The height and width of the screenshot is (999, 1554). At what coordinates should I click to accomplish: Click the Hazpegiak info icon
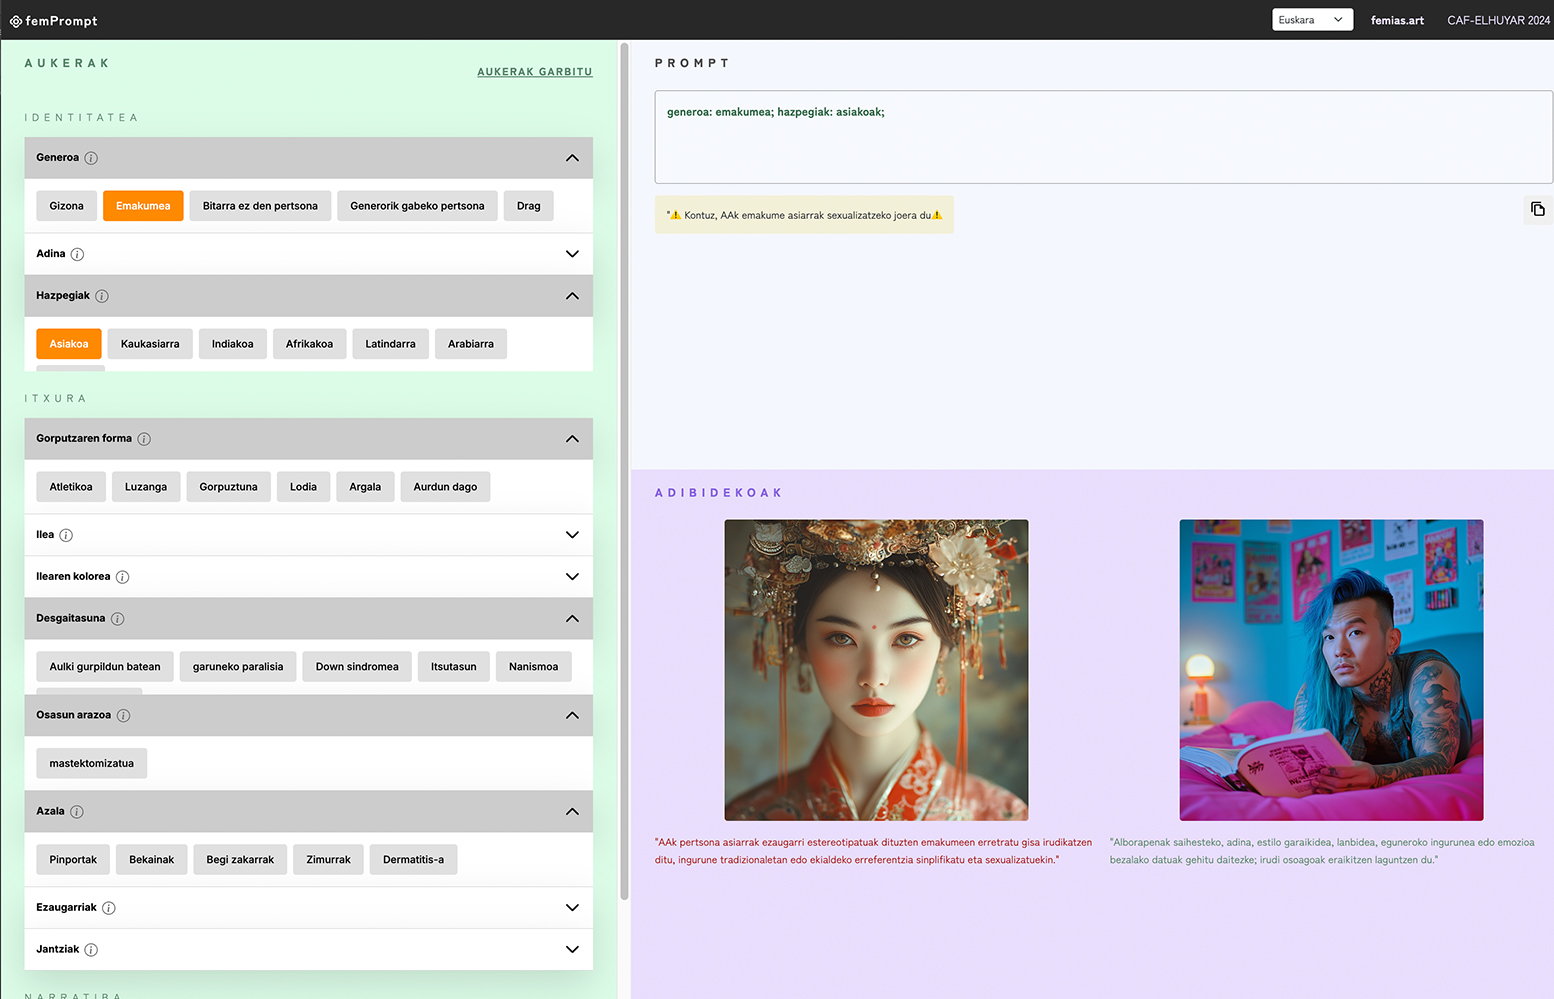coord(102,296)
